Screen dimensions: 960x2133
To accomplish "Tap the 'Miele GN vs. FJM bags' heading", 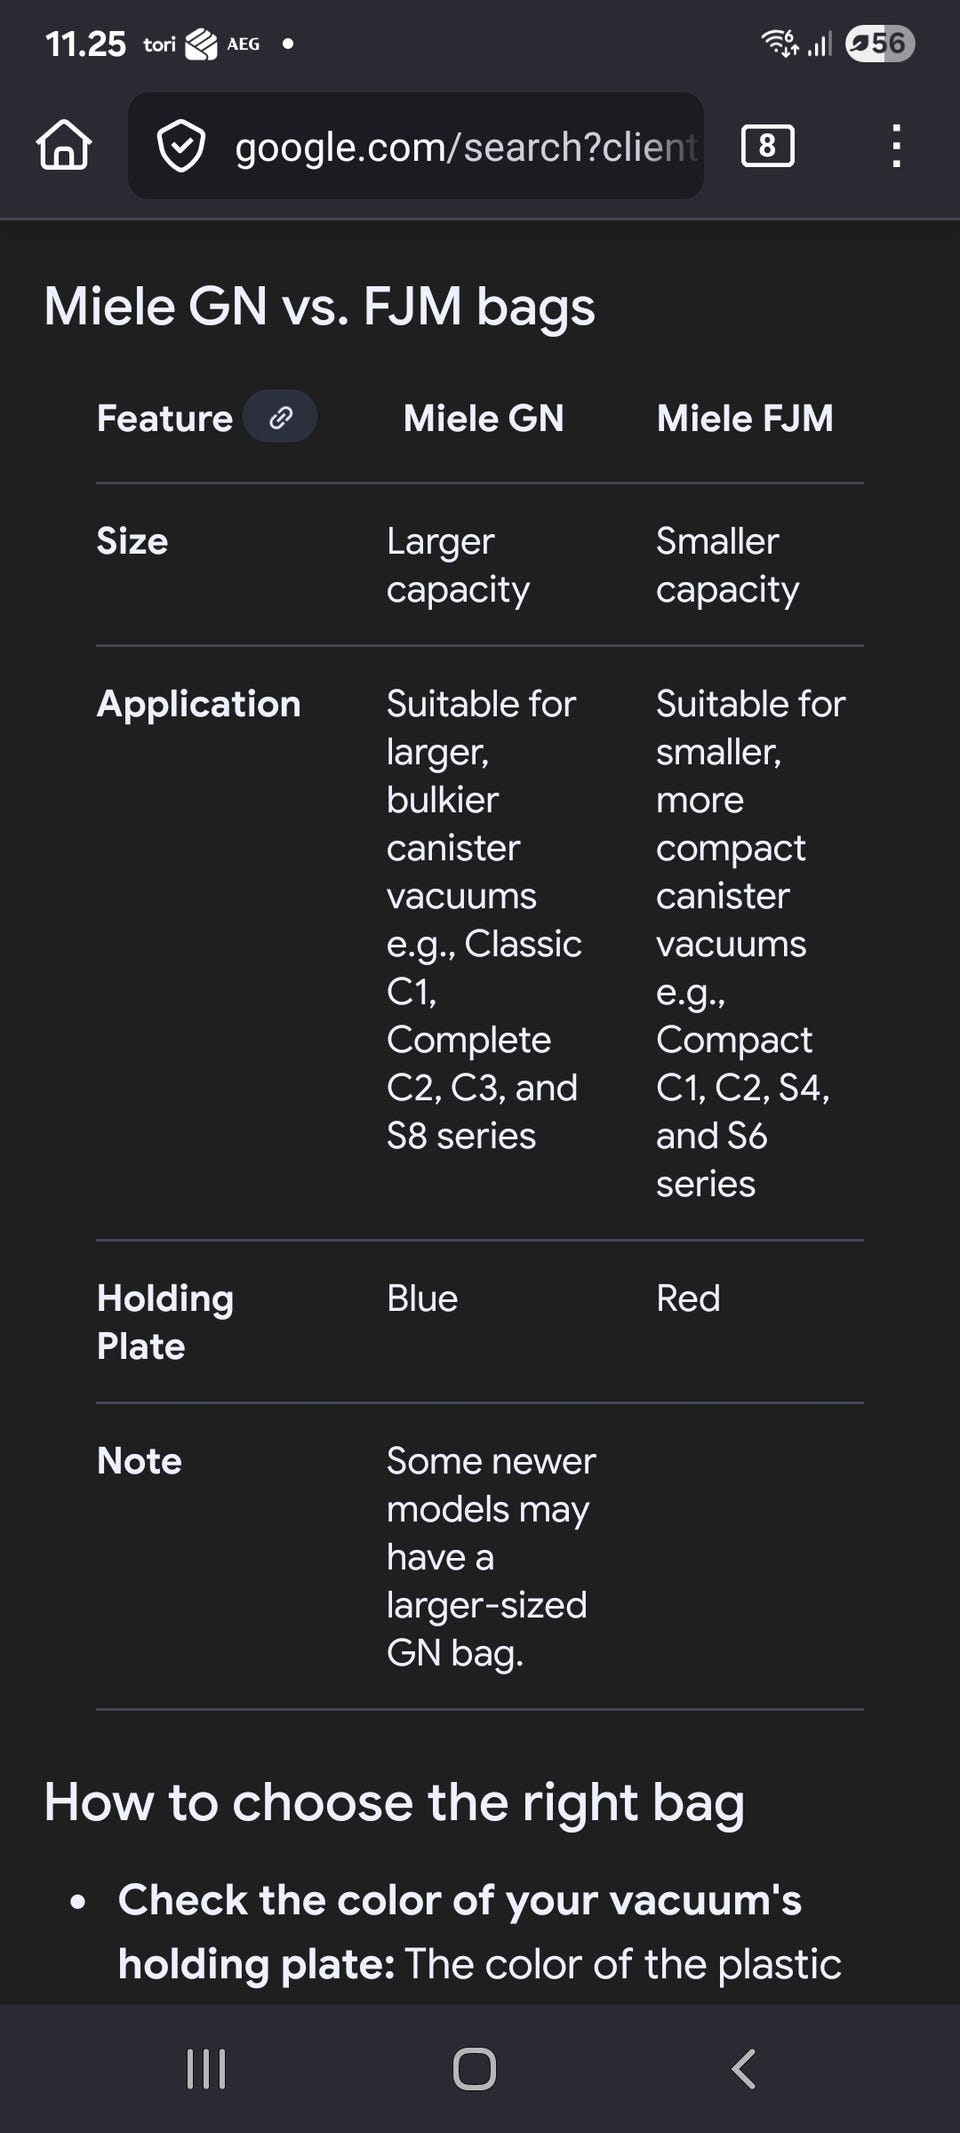I will tap(319, 306).
